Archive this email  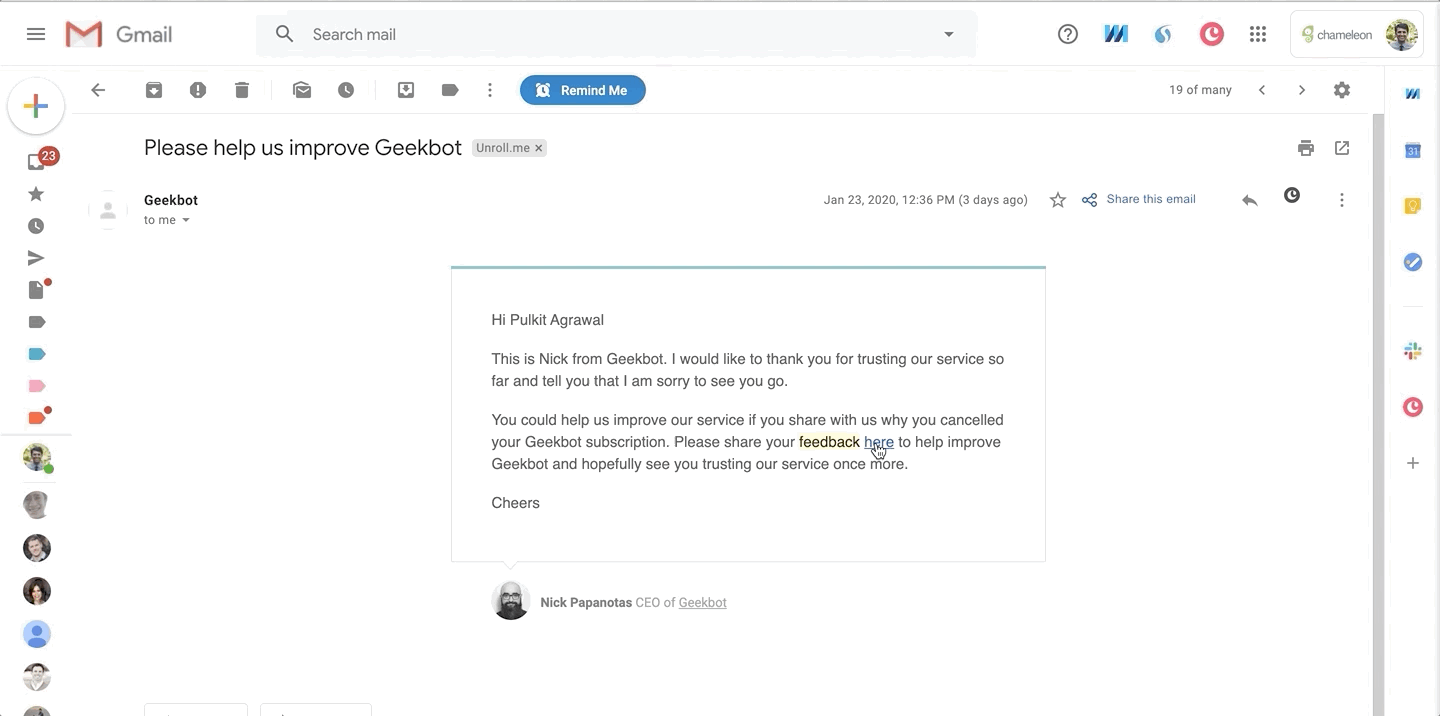click(154, 90)
